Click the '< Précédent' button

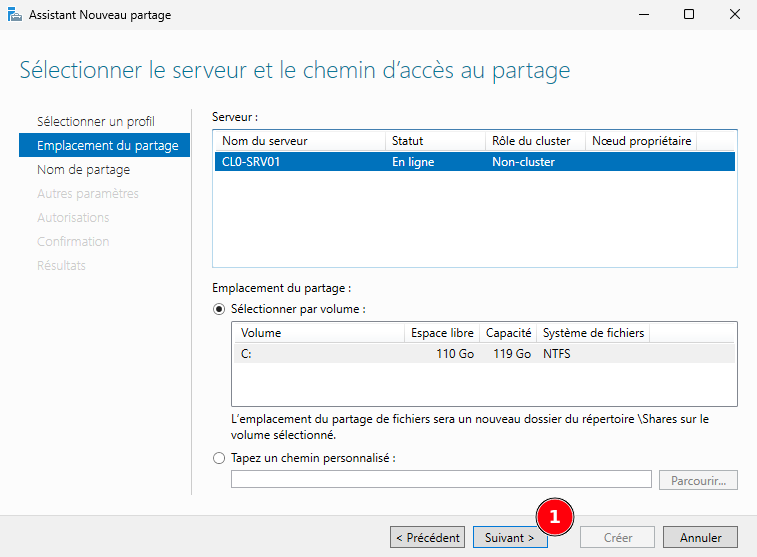[x=428, y=537]
